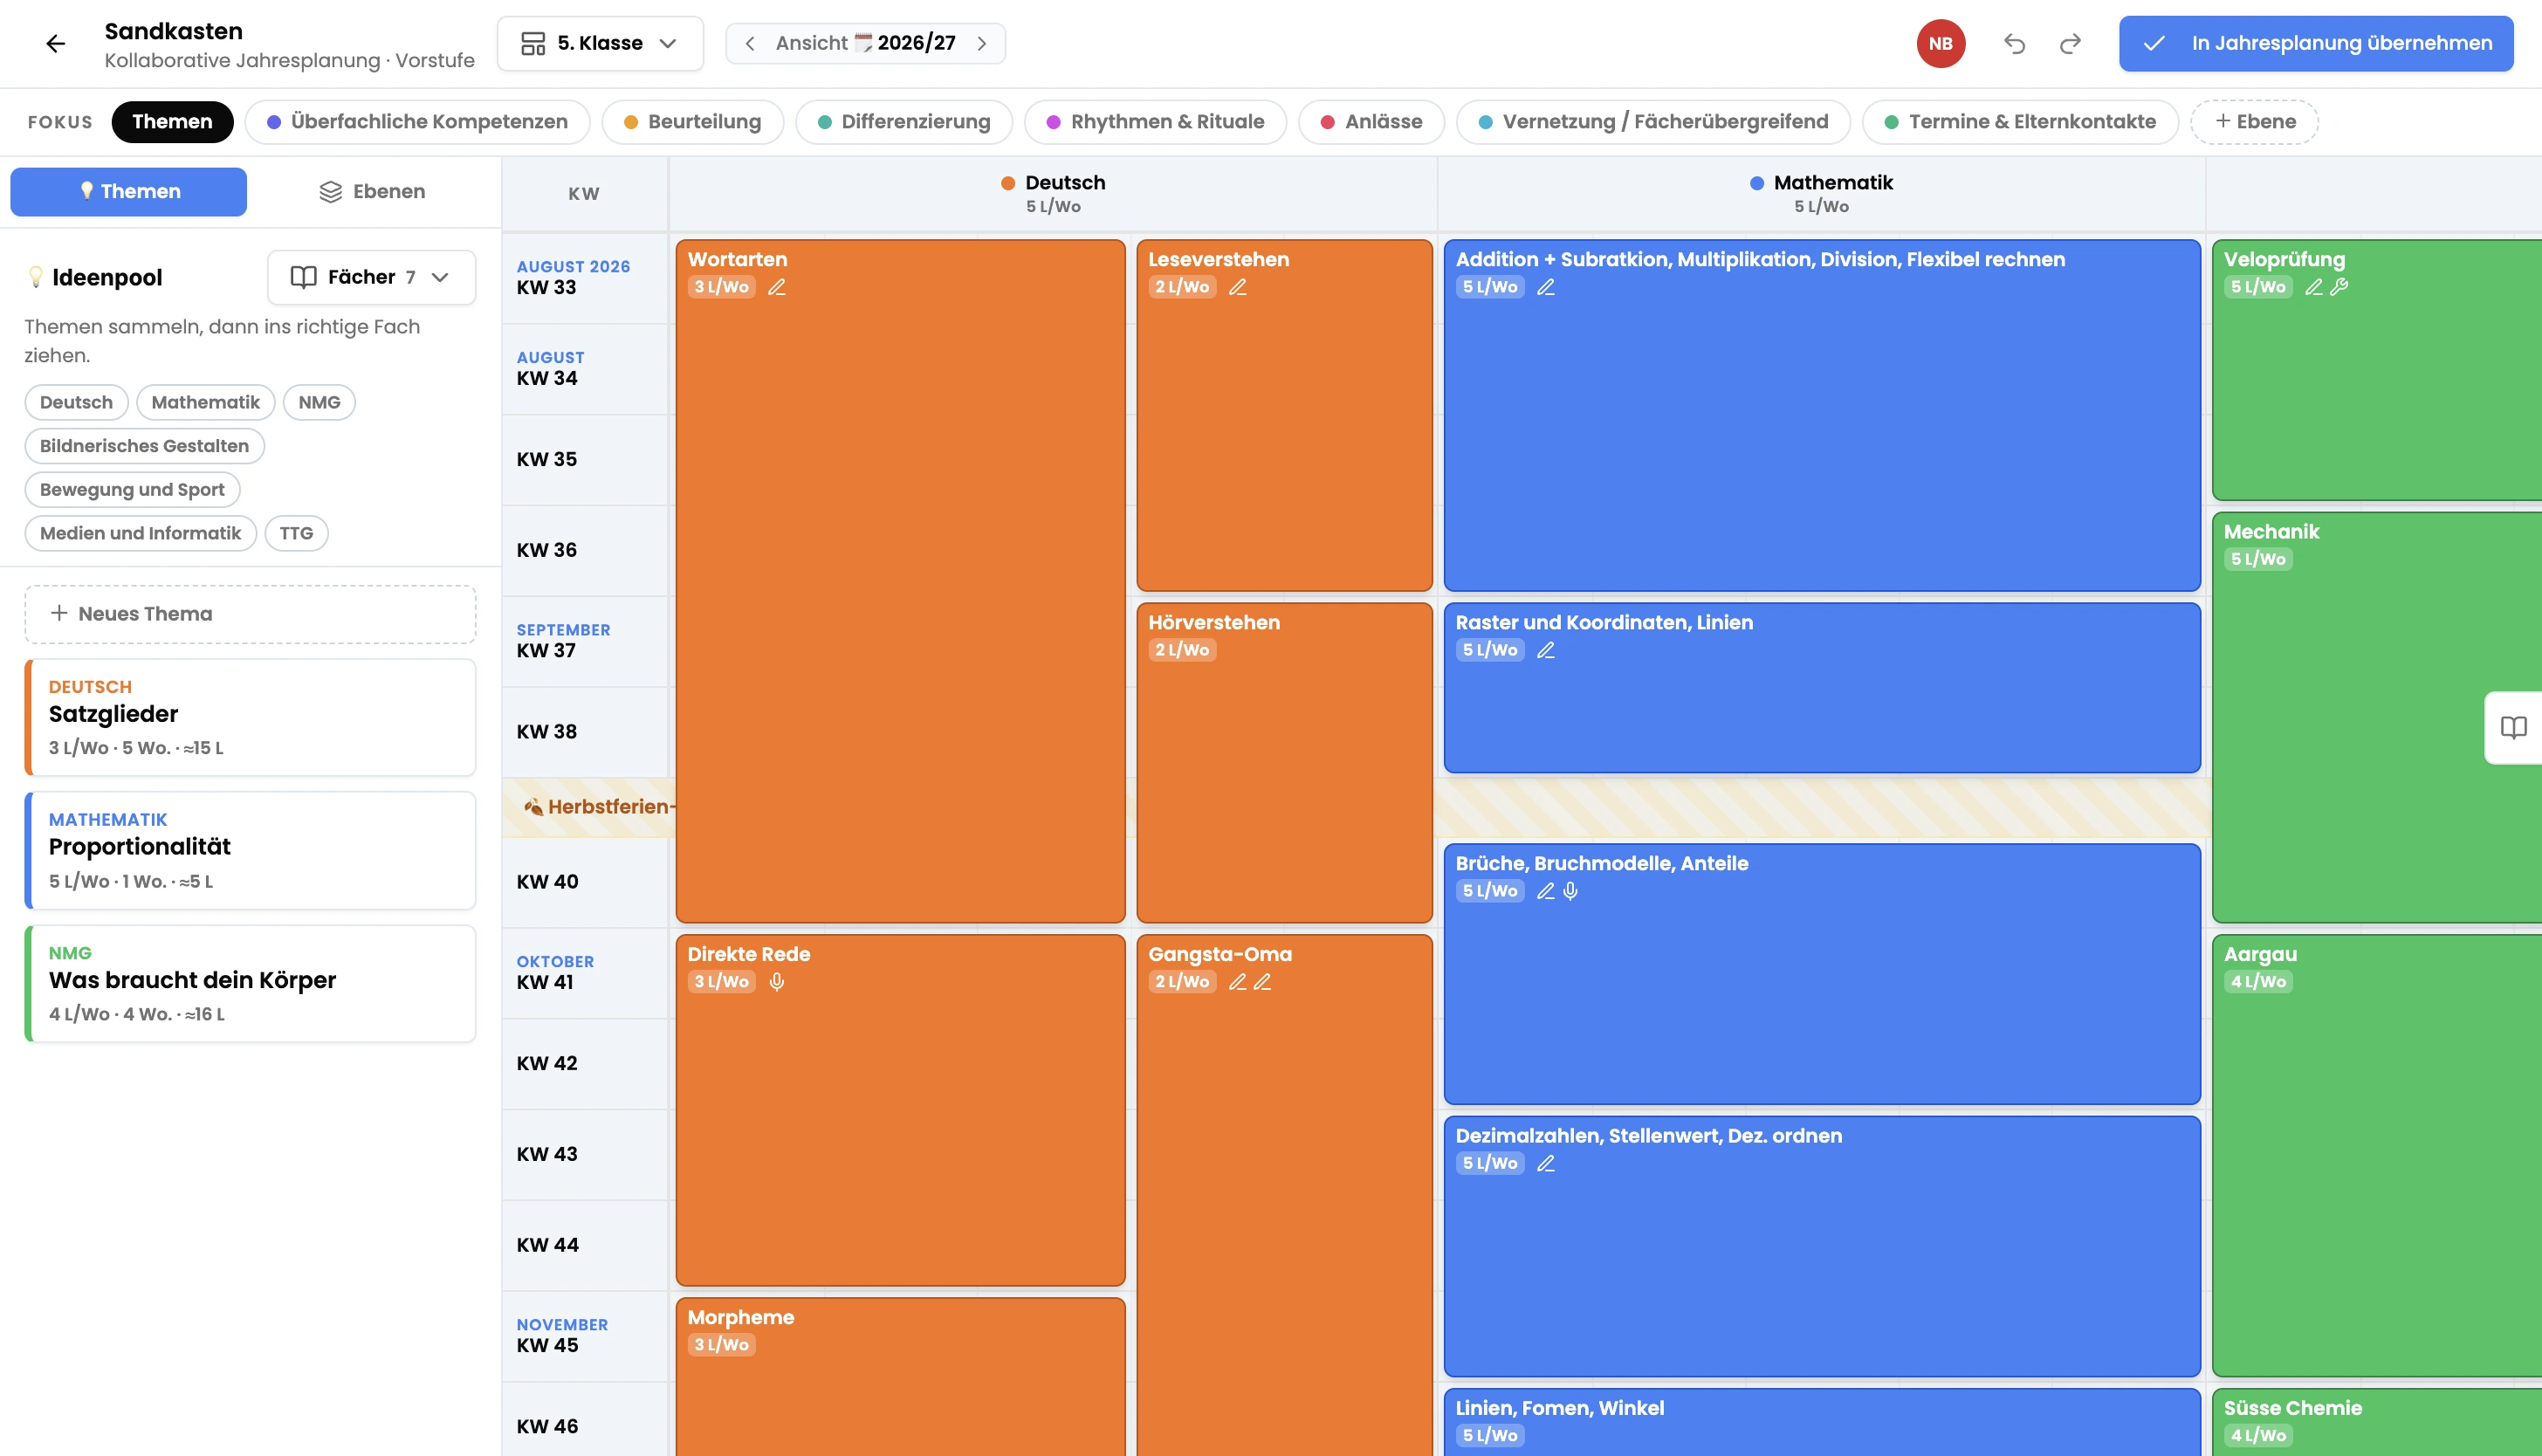Viewport: 2542px width, 1456px height.
Task: Click the pencil icon on Leseverstehen card
Action: (1238, 287)
